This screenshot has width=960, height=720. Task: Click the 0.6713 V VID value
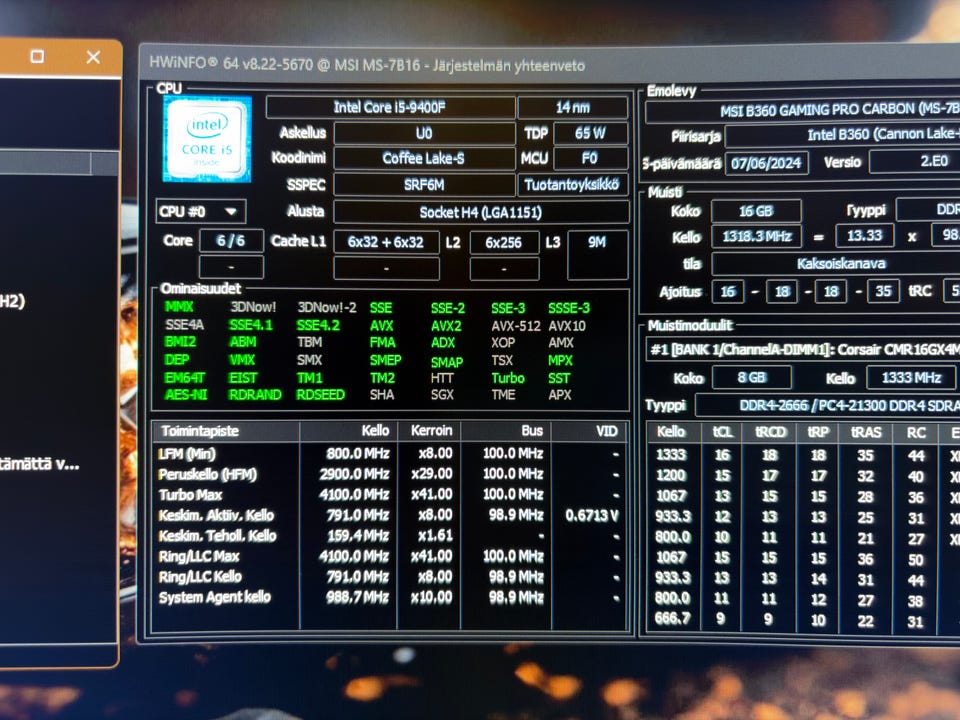(591, 516)
